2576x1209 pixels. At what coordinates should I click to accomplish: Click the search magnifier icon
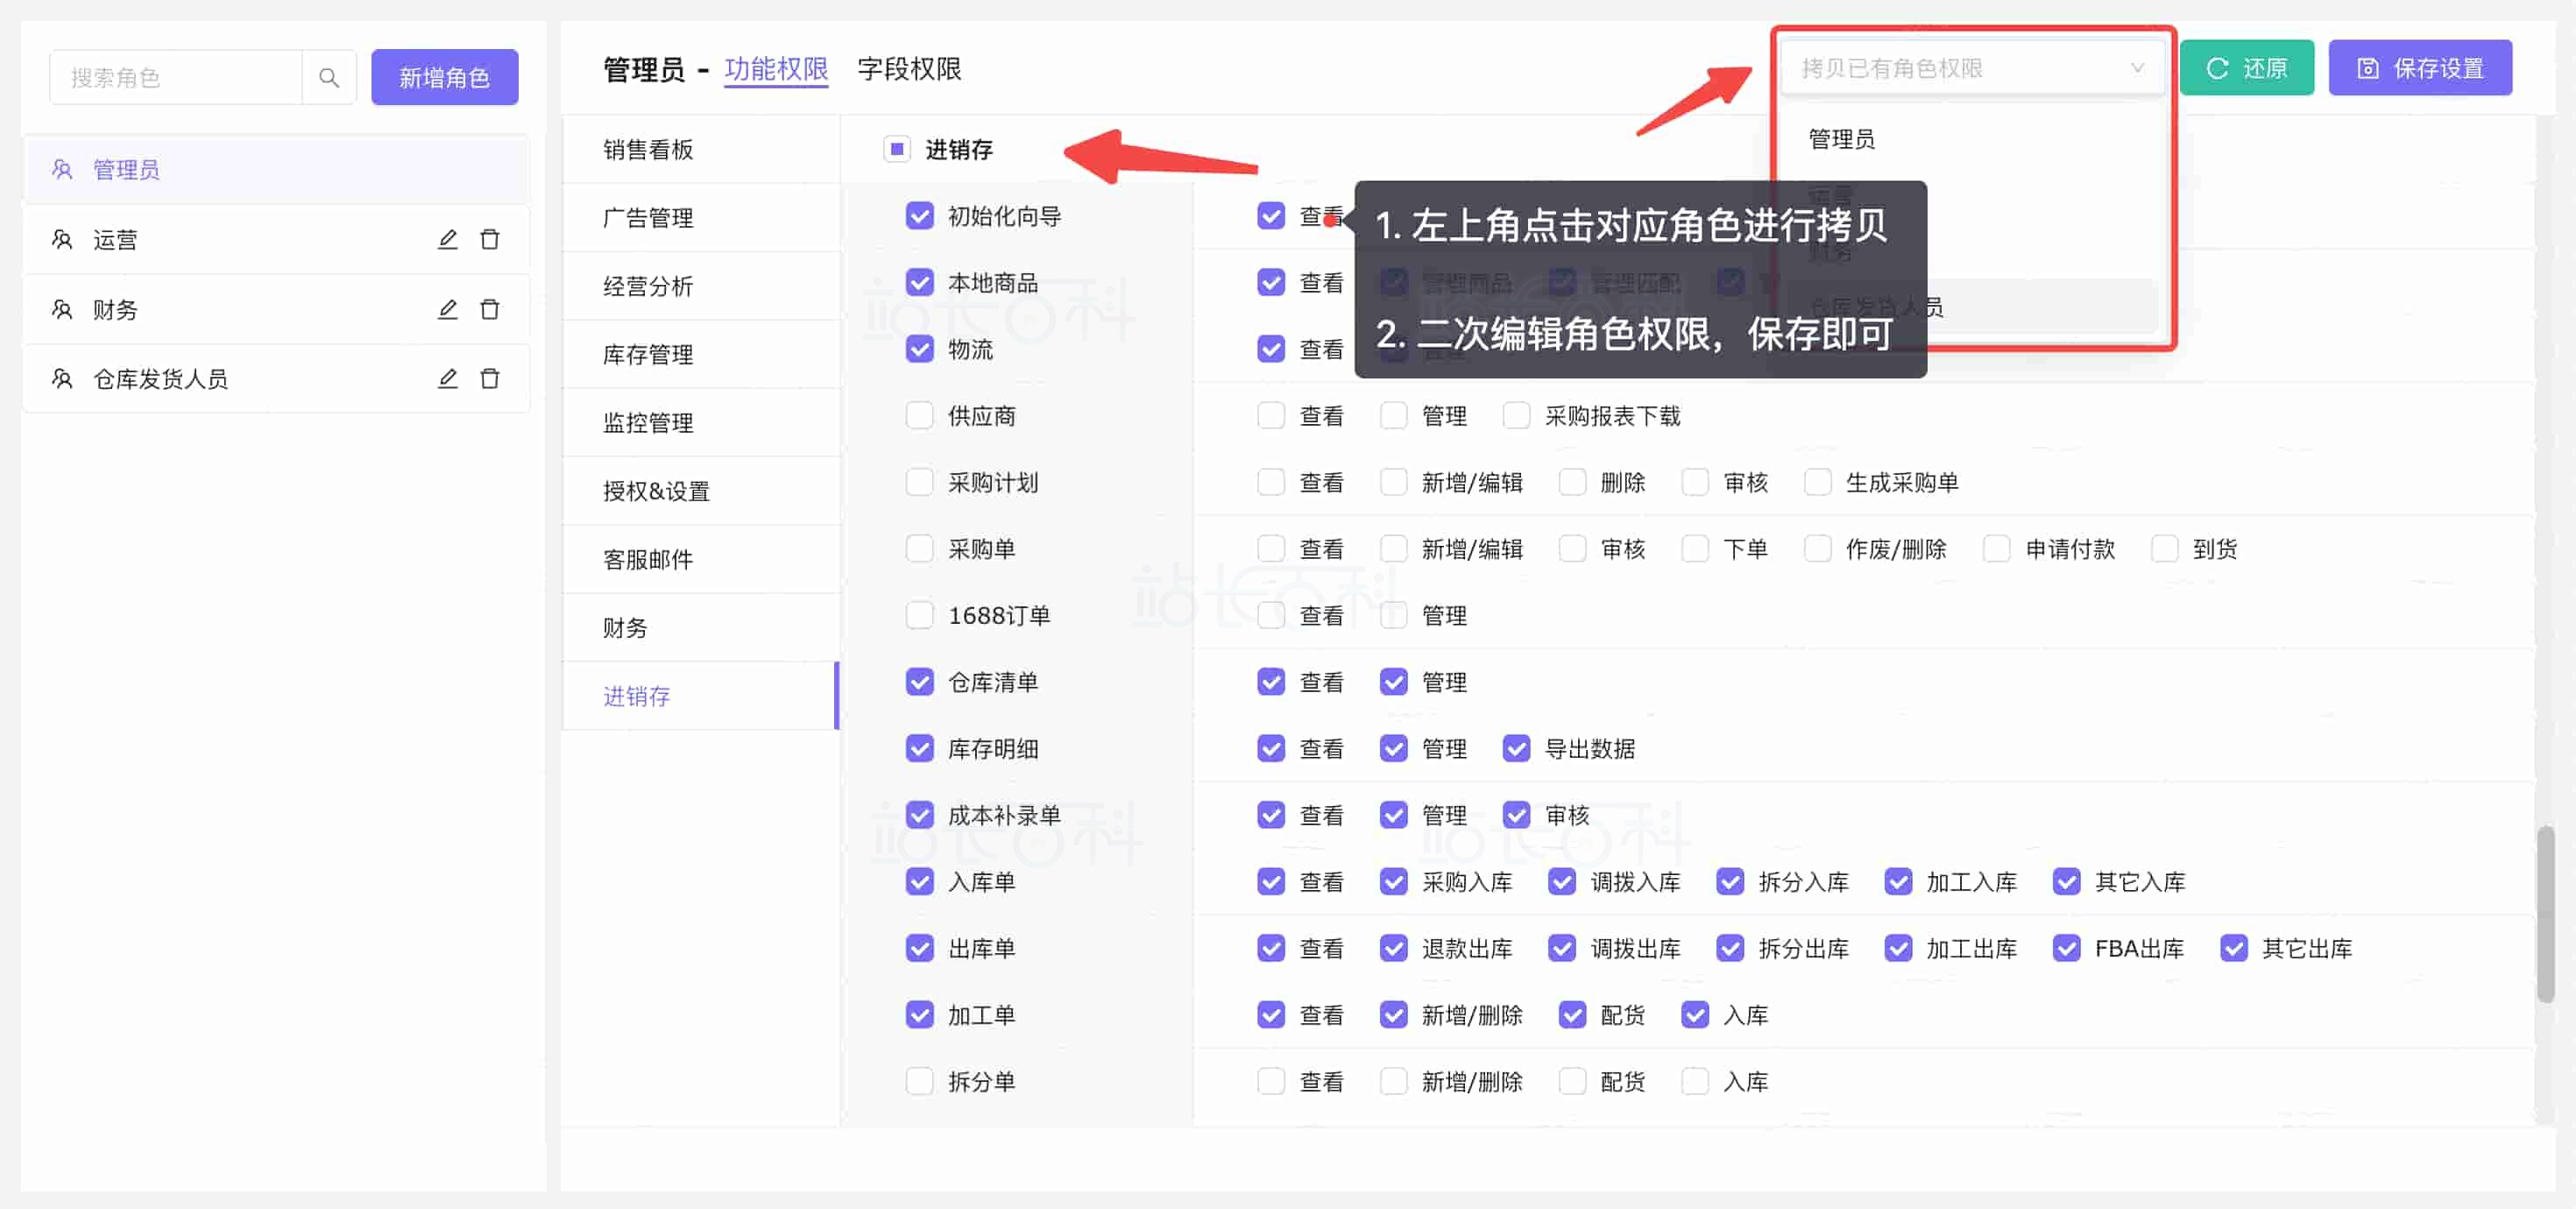coord(328,77)
